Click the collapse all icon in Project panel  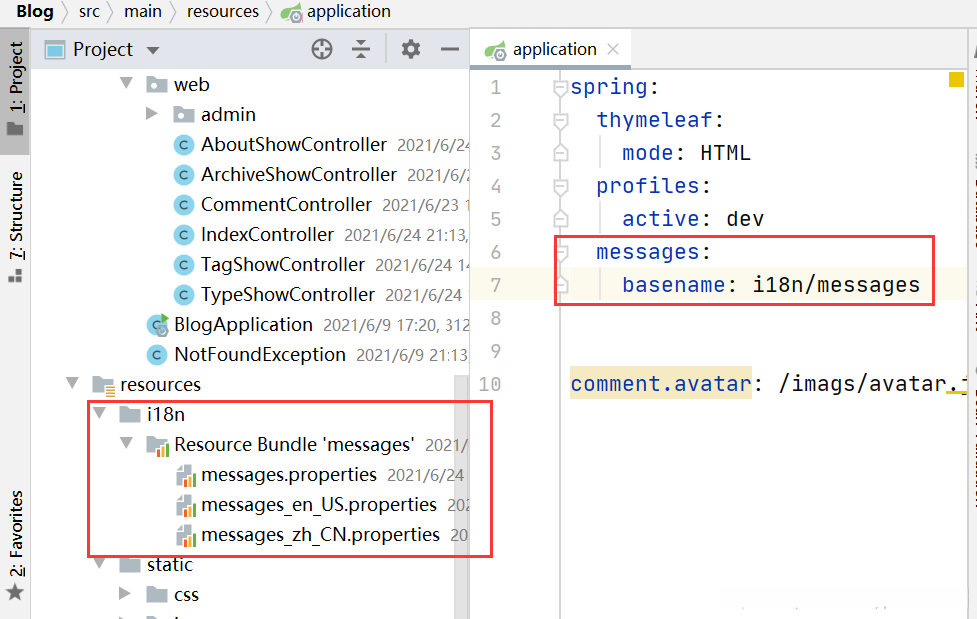pos(361,49)
